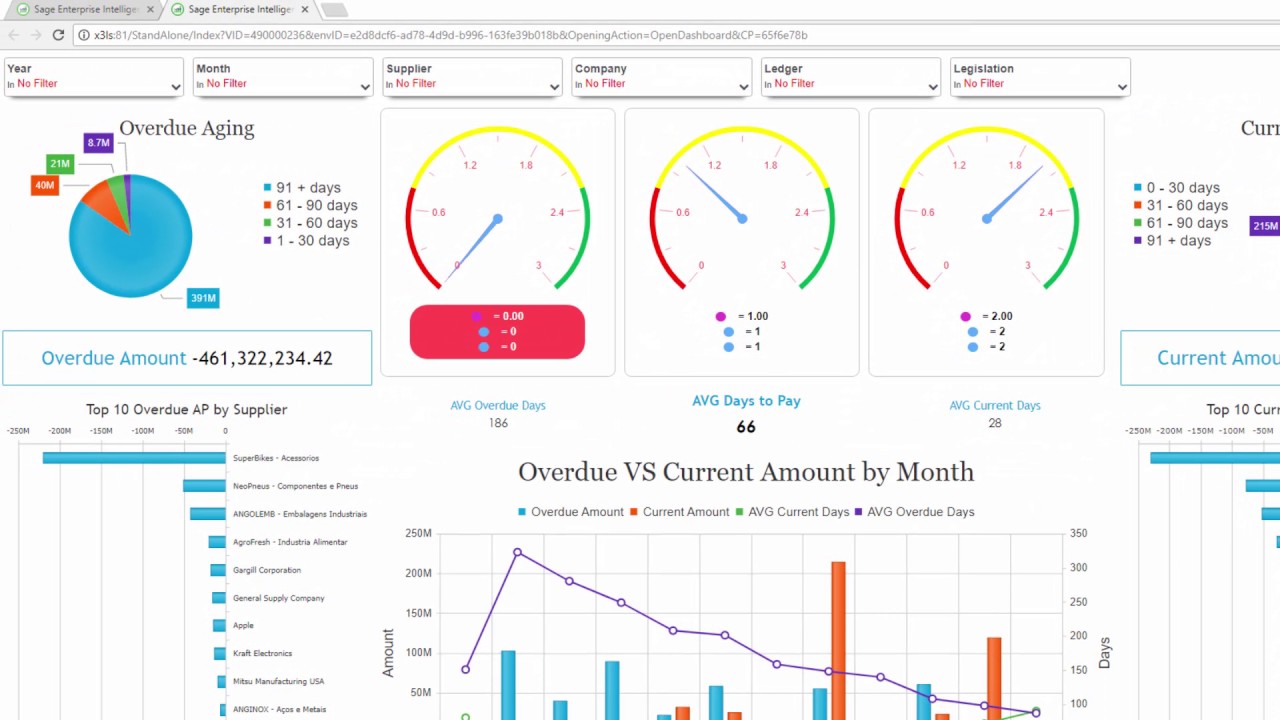Close the second Sage Enterprise Intelligence tab
Viewport: 1280px width, 720px height.
(306, 10)
